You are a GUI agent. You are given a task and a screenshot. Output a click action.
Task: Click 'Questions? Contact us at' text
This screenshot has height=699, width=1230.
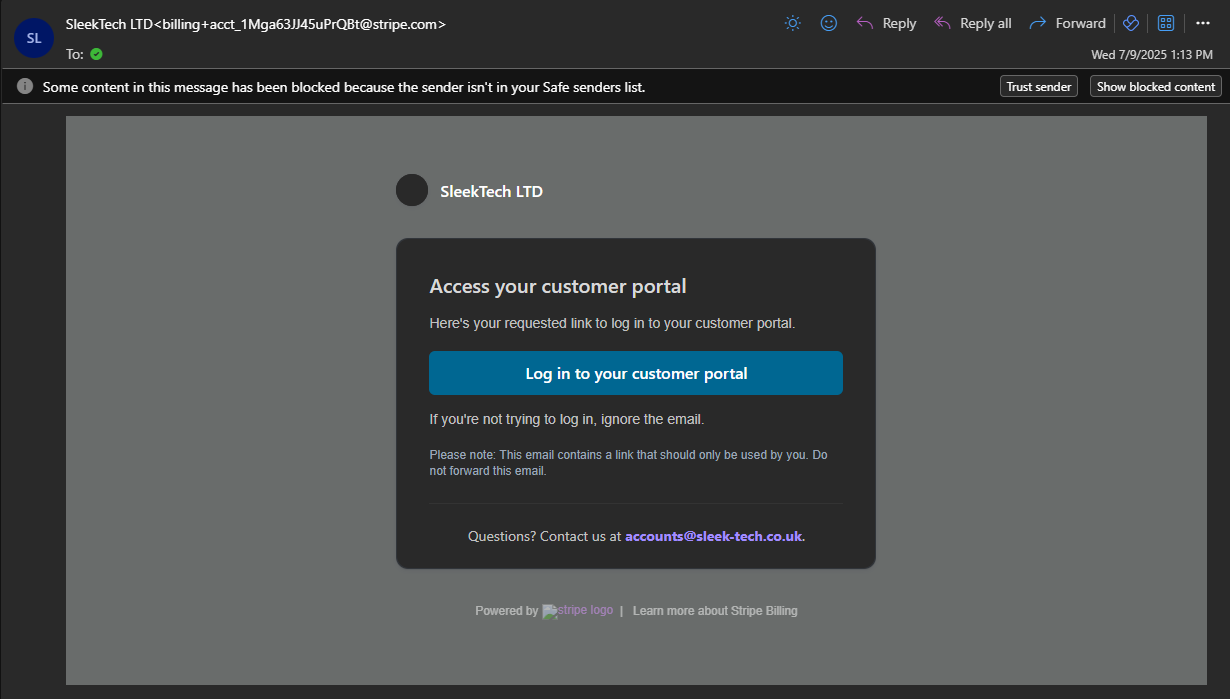click(x=544, y=536)
